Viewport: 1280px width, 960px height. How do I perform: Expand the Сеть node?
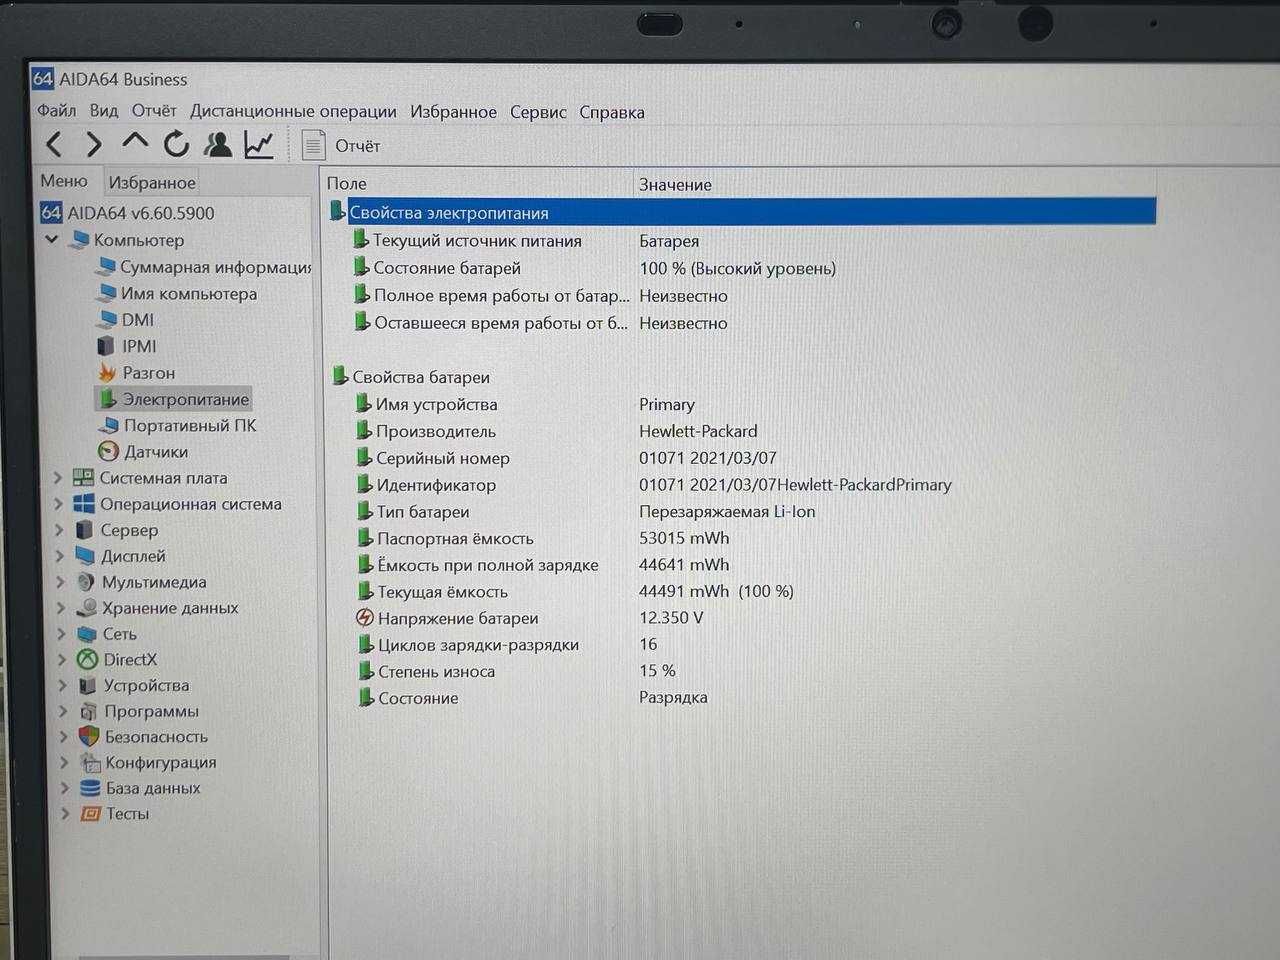coord(61,634)
